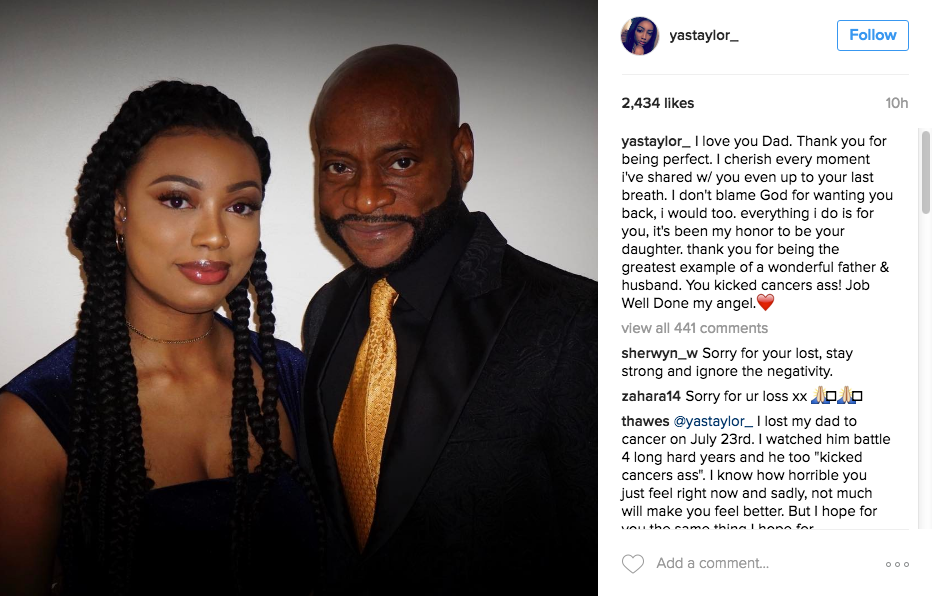Screen dimensions: 932x596
Task: Open zahara14 commenter profile
Action: [650, 396]
